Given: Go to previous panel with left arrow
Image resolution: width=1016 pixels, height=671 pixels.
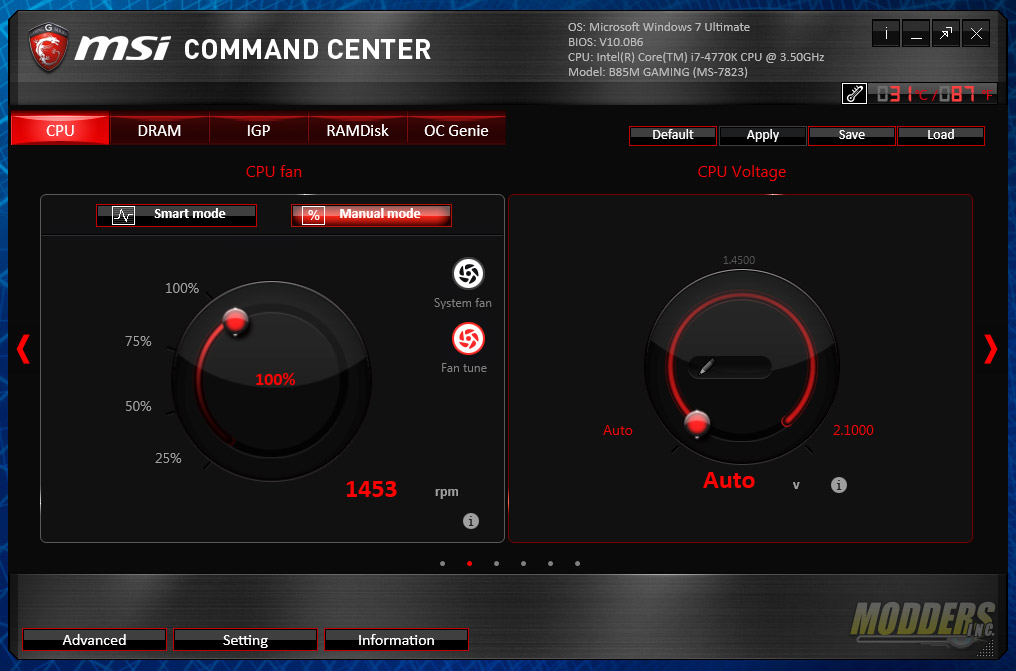Looking at the screenshot, I should pyautogui.click(x=23, y=348).
